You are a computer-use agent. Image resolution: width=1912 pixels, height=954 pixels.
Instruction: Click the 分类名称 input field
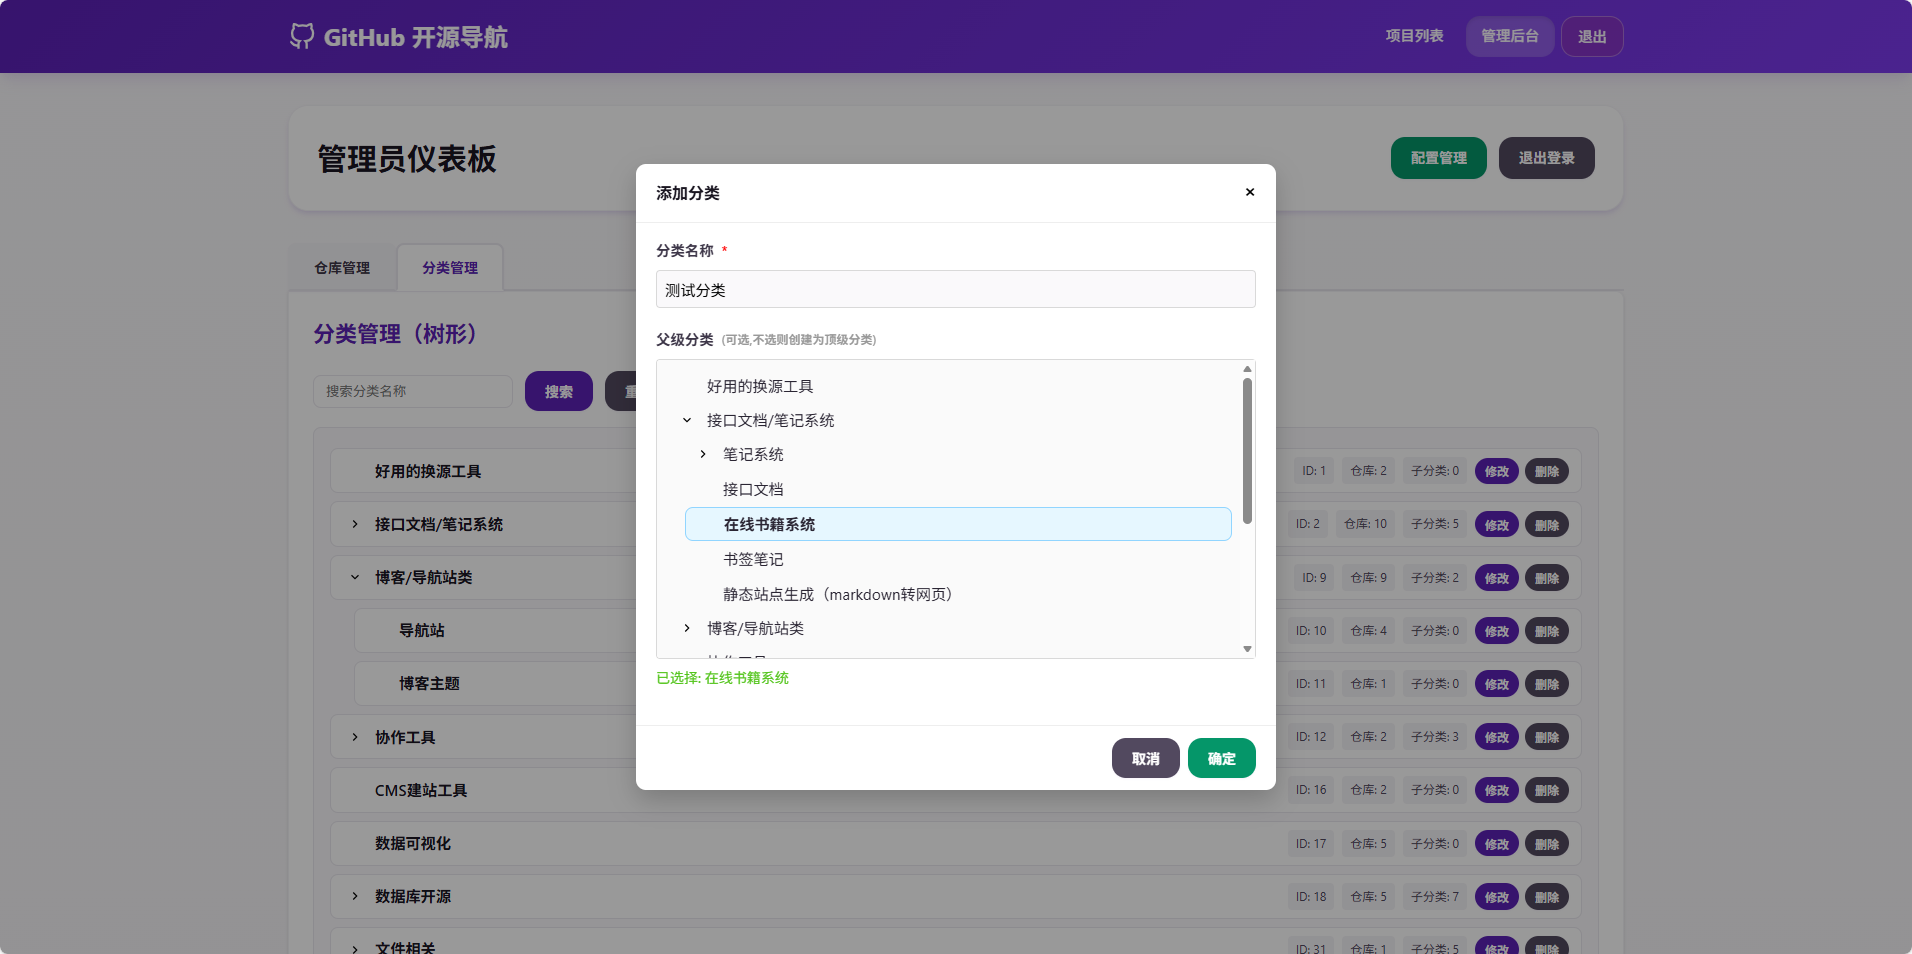(x=955, y=290)
